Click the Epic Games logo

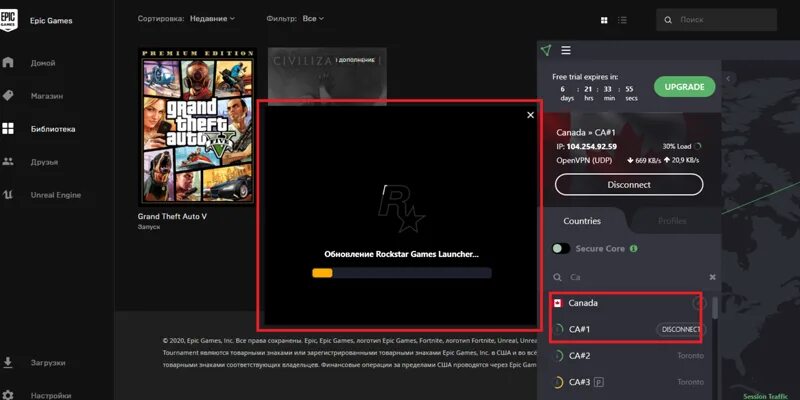tap(8, 19)
